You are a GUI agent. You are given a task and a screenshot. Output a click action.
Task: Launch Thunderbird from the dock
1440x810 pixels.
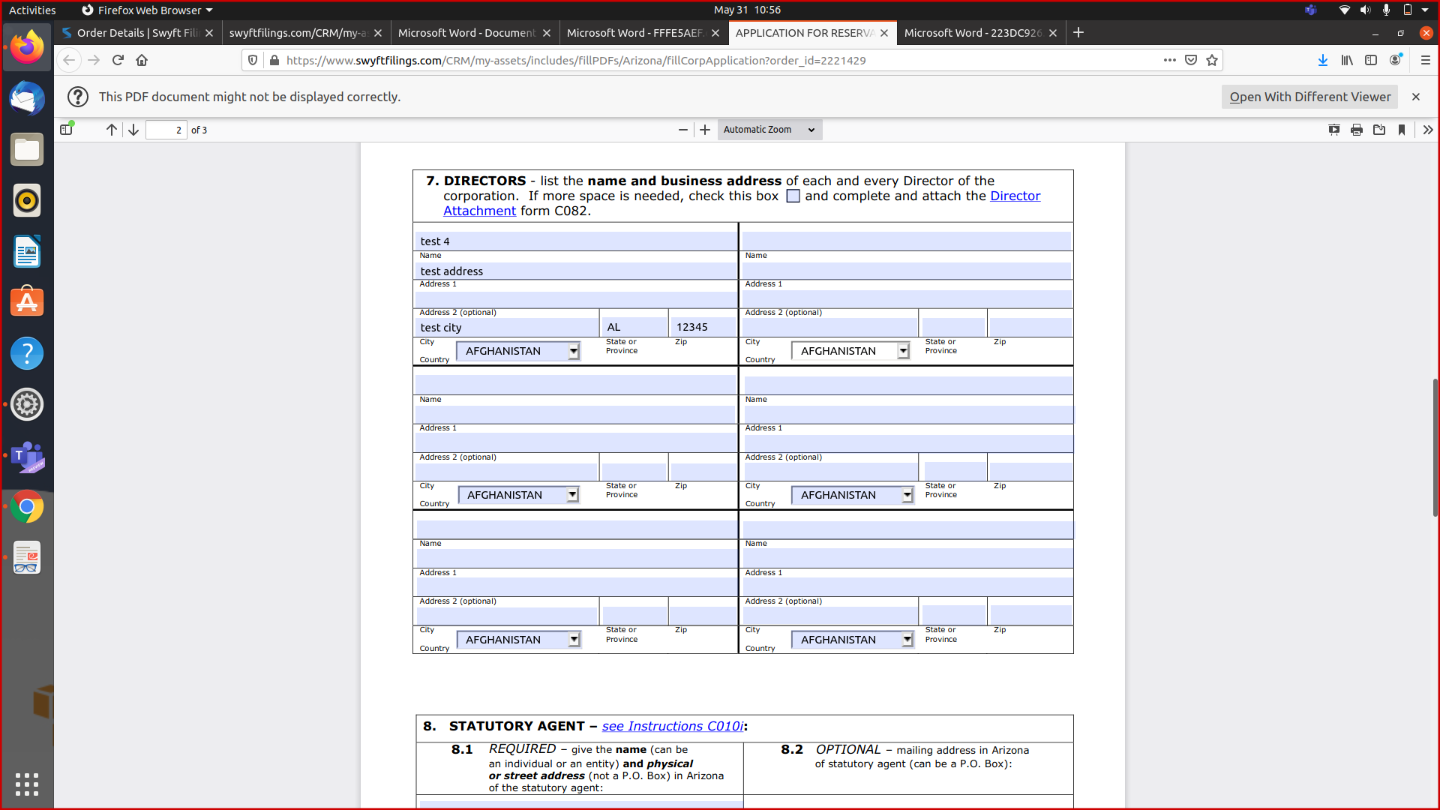(x=27, y=98)
